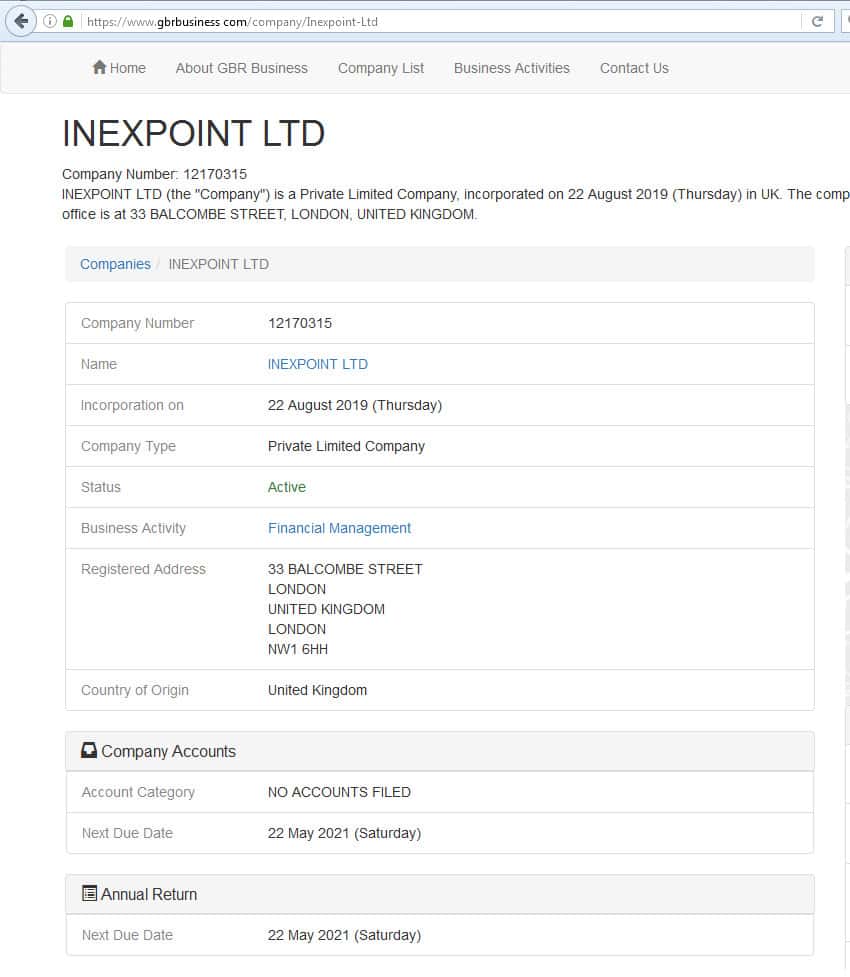Click the house icon beside Home
The height and width of the screenshot is (977, 850).
coord(99,68)
